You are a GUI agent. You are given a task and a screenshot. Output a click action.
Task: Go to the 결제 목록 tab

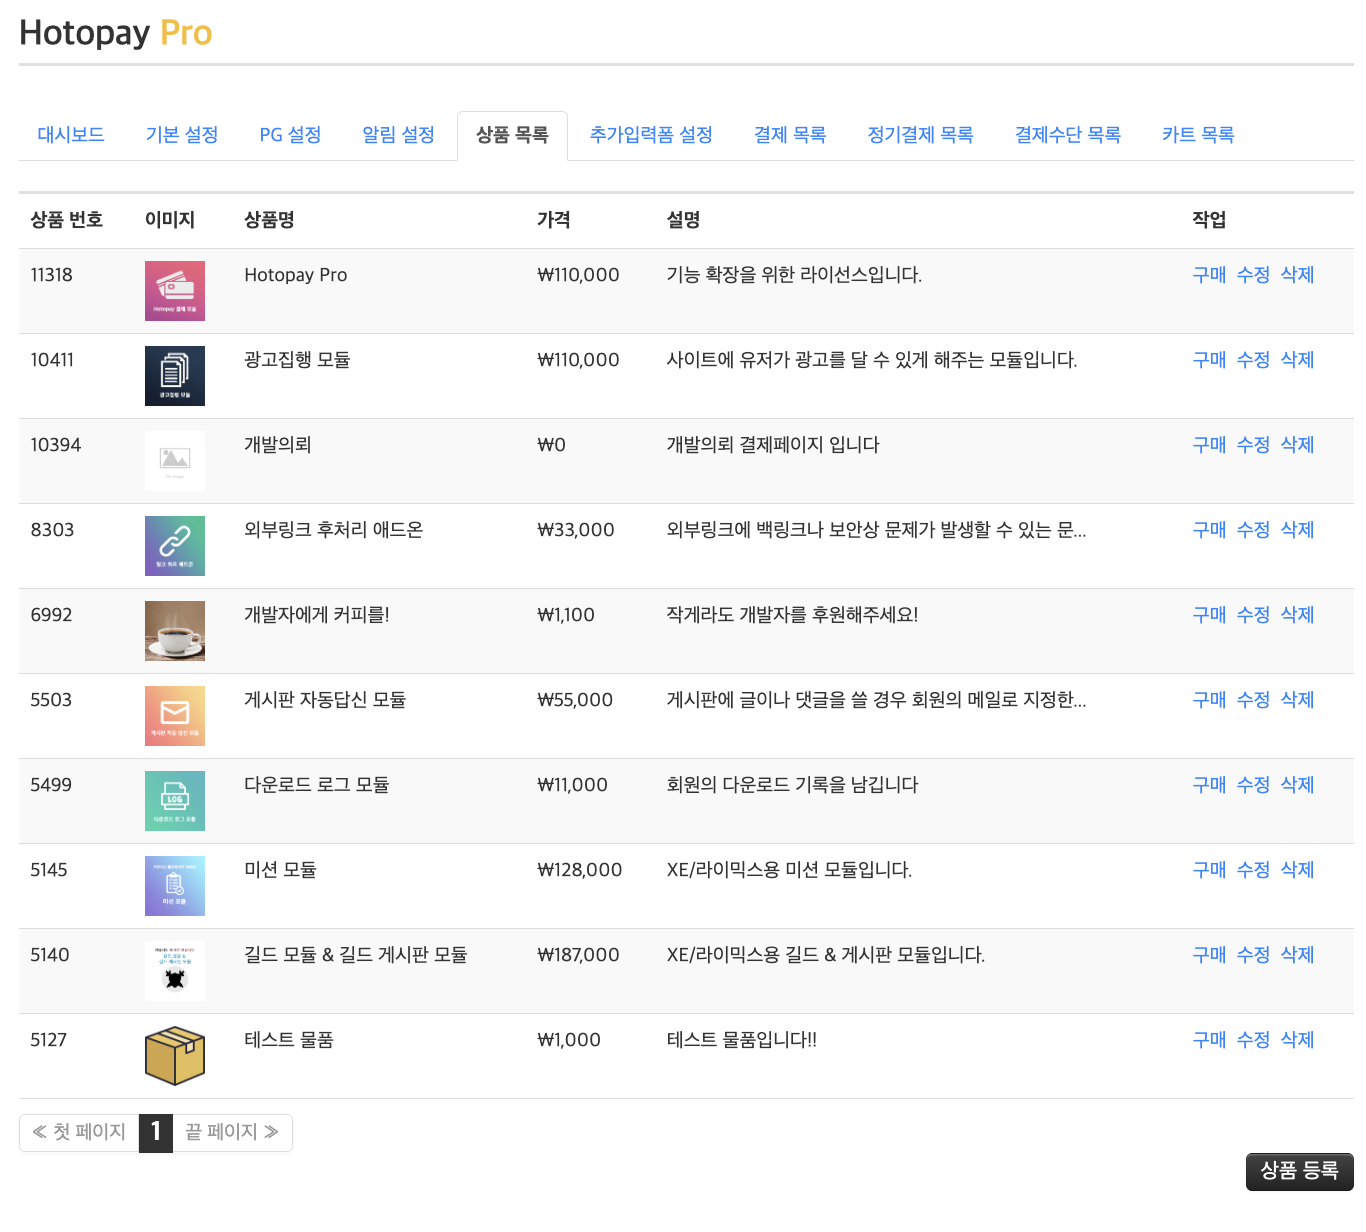point(790,135)
